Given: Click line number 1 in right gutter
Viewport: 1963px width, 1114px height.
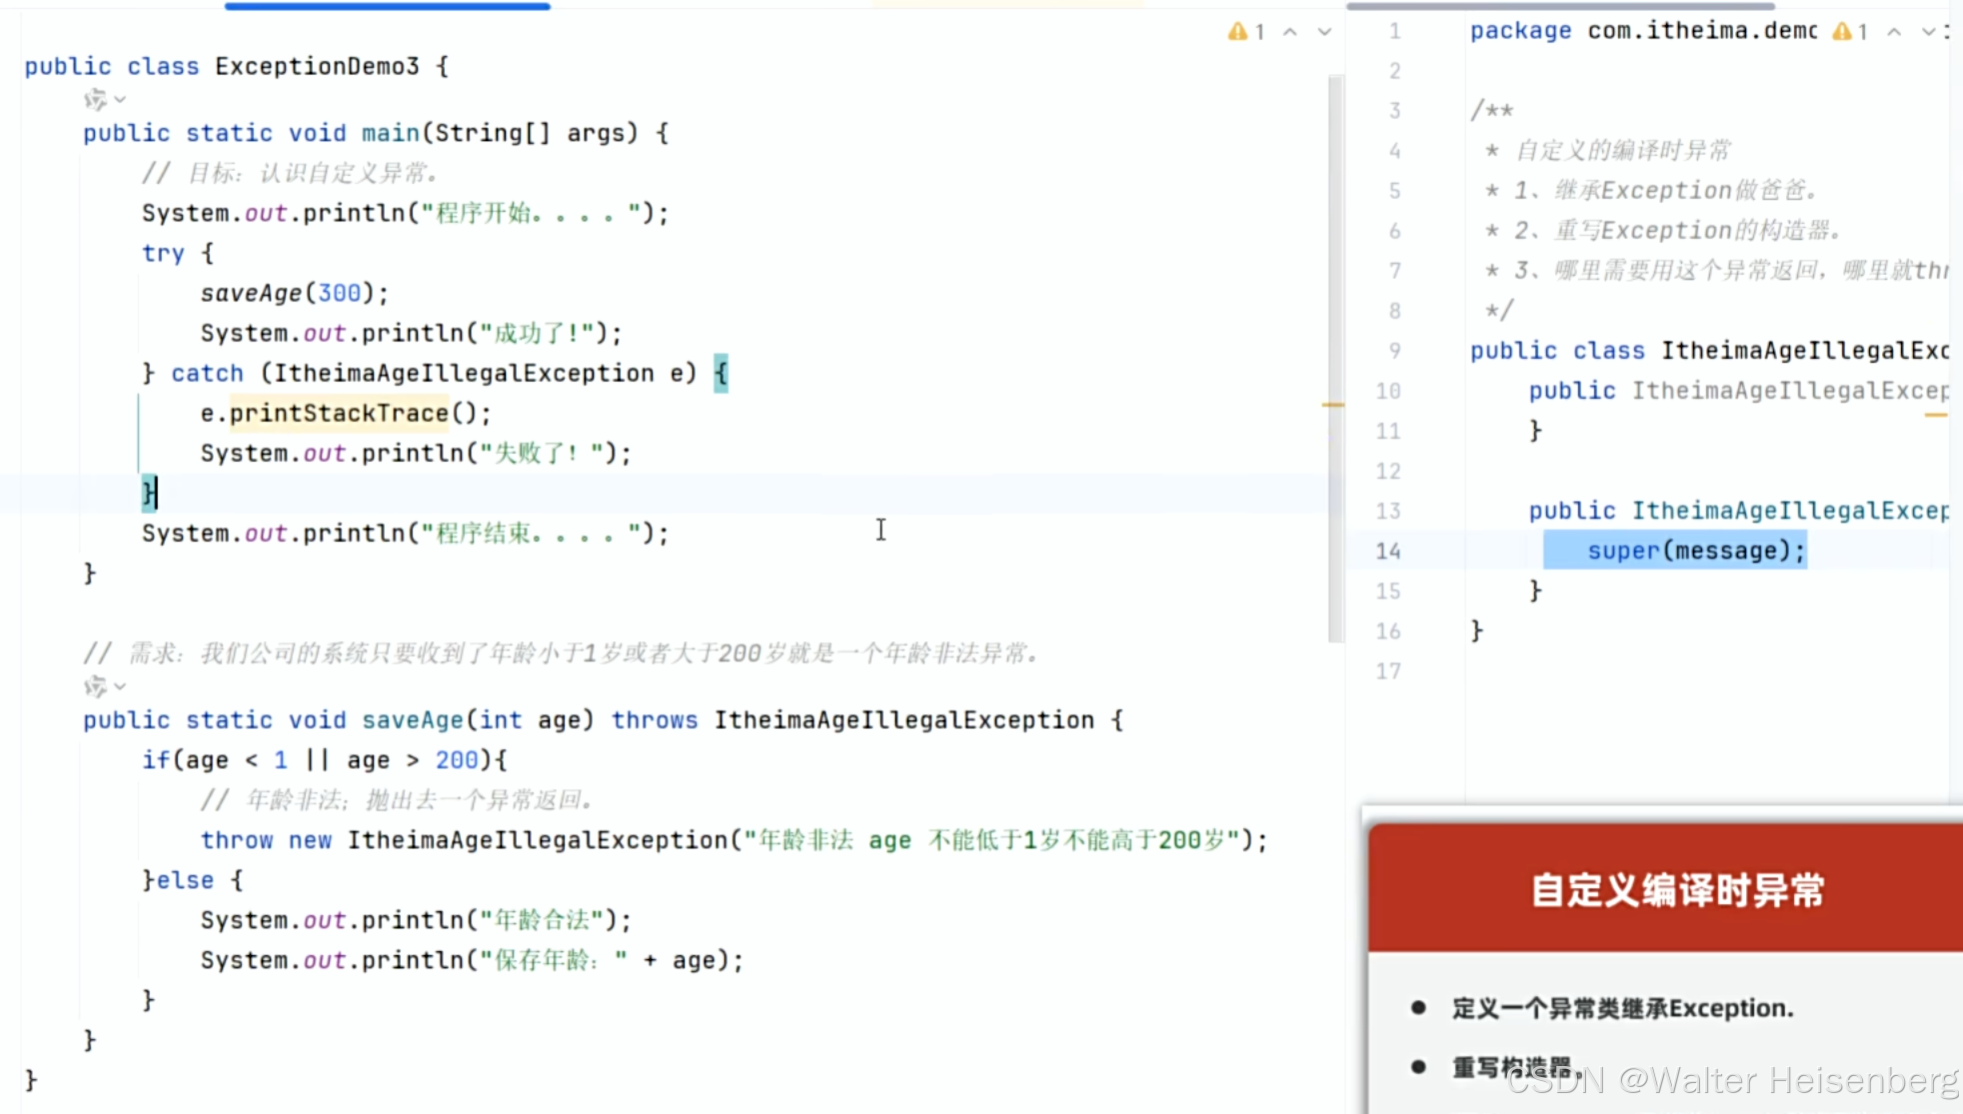Looking at the screenshot, I should 1394,31.
